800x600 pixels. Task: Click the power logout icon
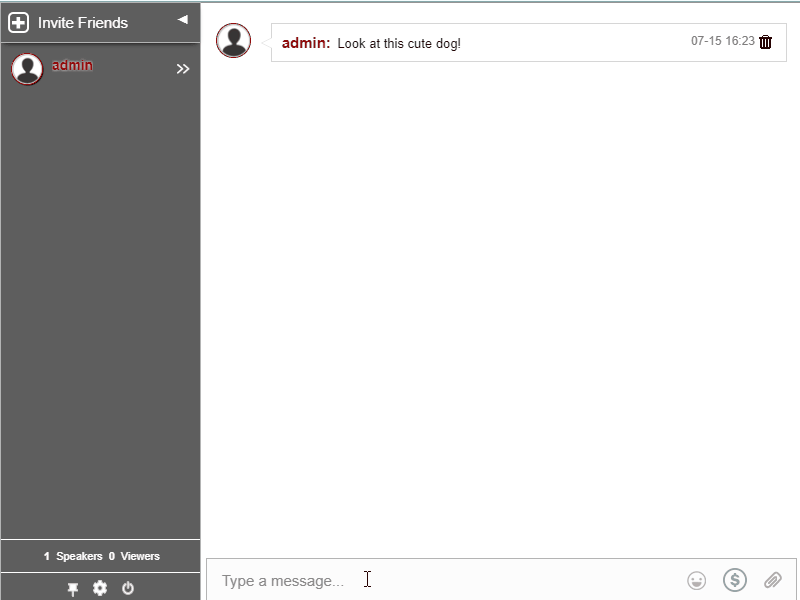(x=128, y=588)
